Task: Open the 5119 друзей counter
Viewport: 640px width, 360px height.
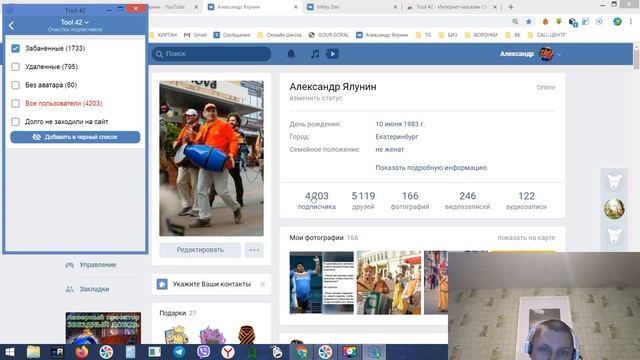Action: 363,200
